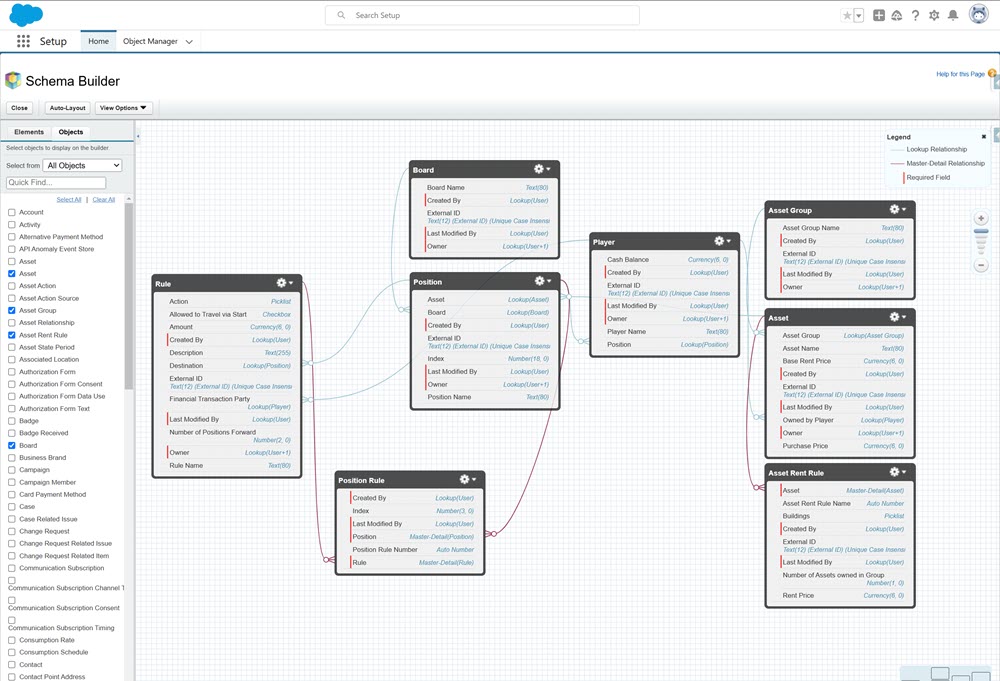
Task: Click the Clear All link
Action: (x=104, y=200)
